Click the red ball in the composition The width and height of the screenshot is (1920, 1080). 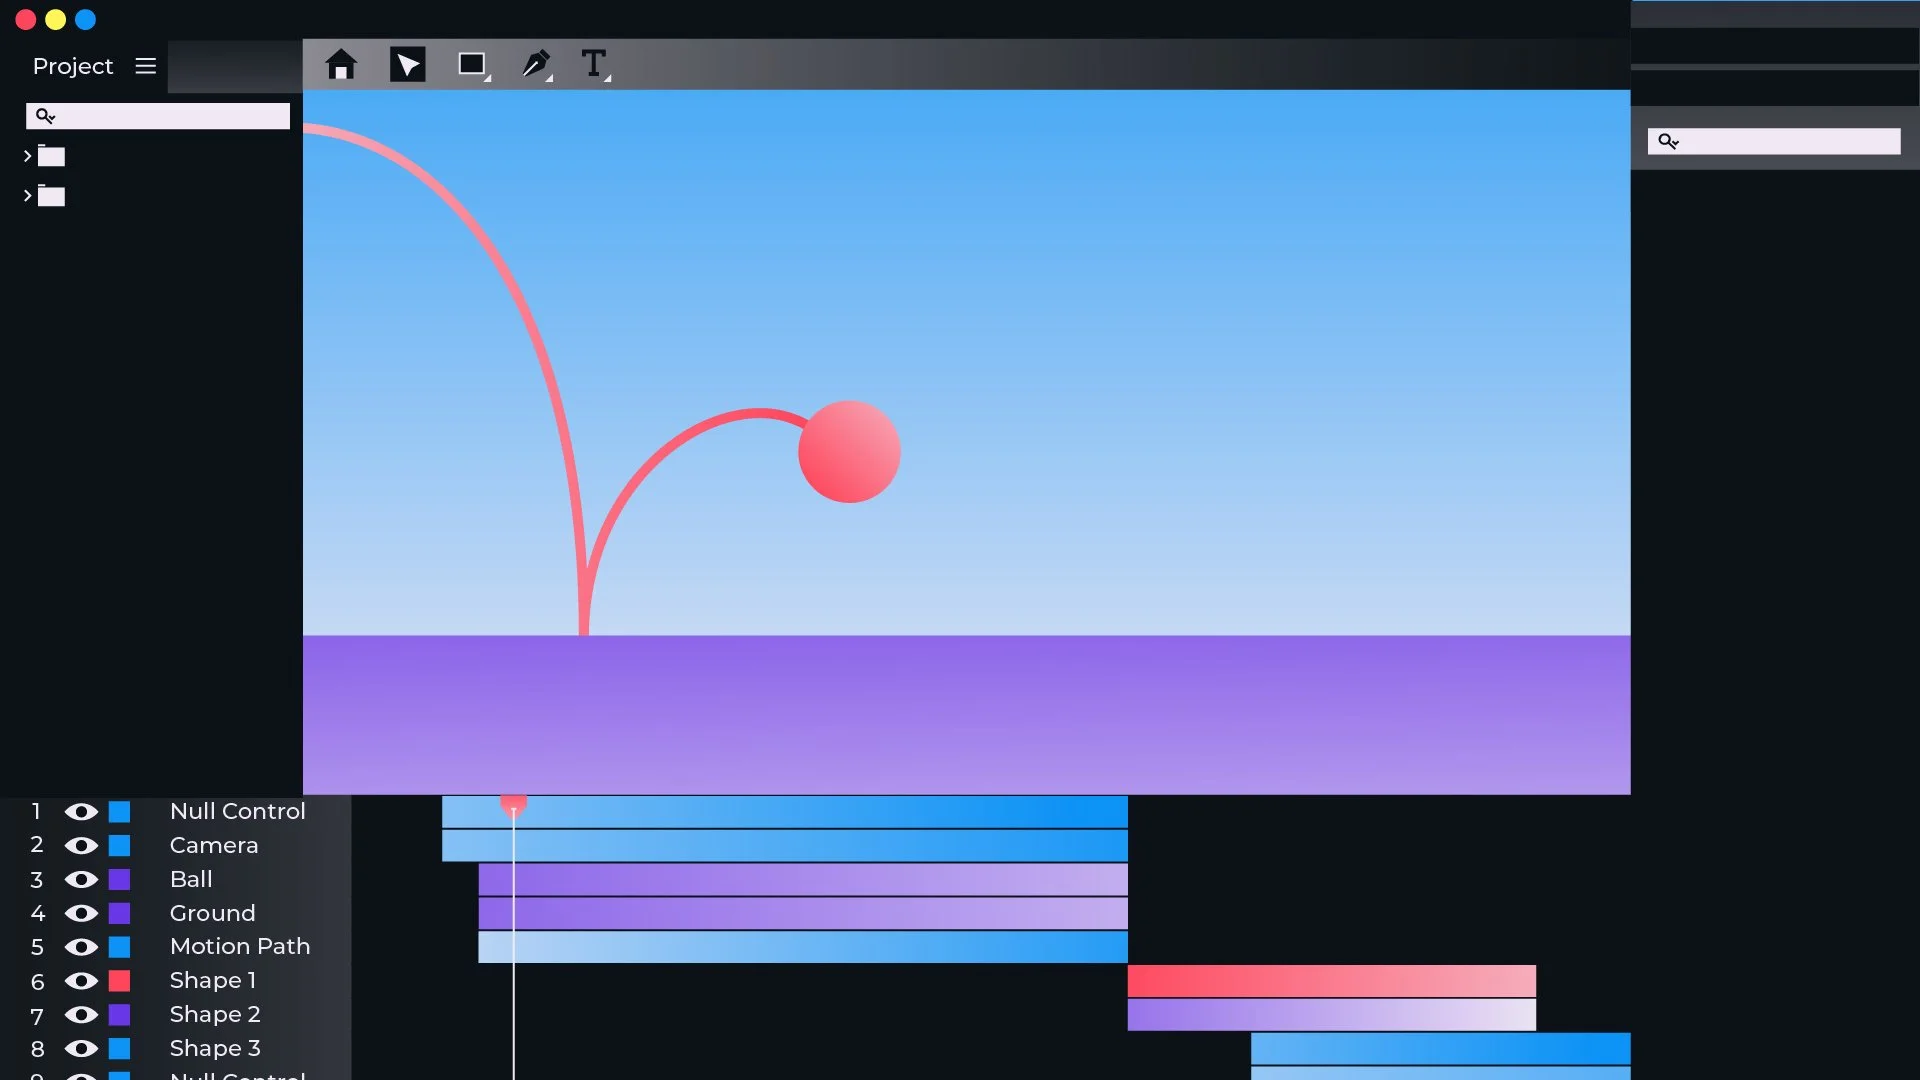[849, 452]
